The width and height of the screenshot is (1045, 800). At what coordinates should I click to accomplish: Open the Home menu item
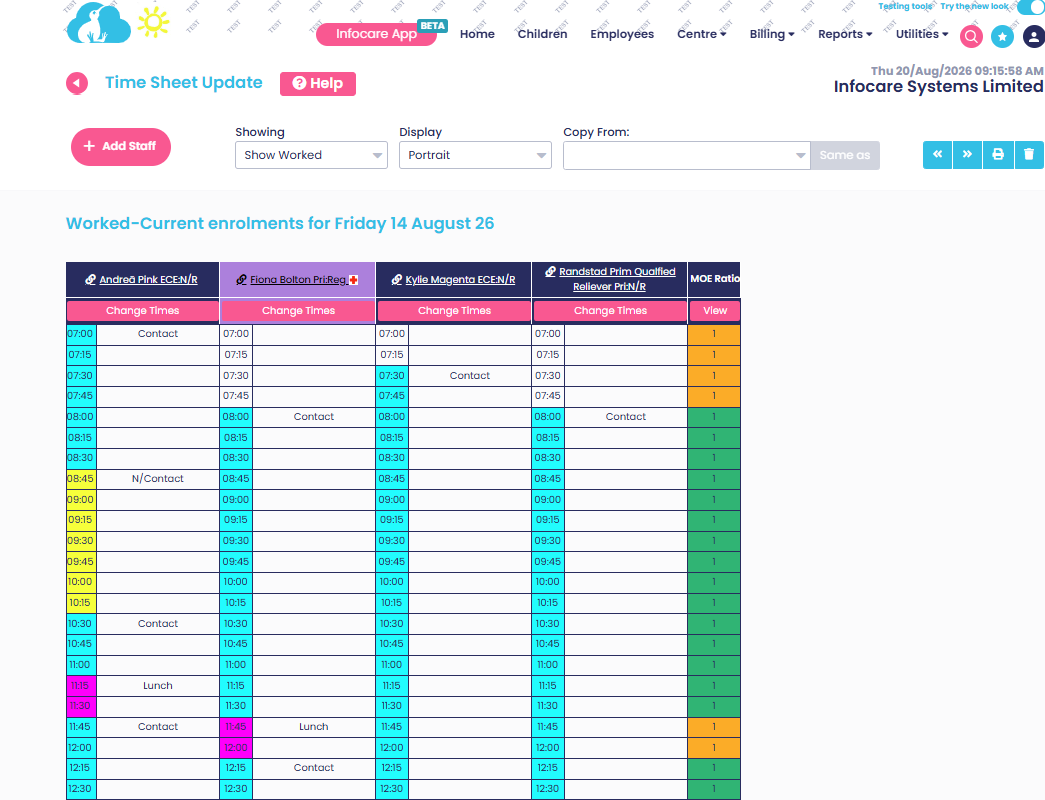[x=477, y=34]
